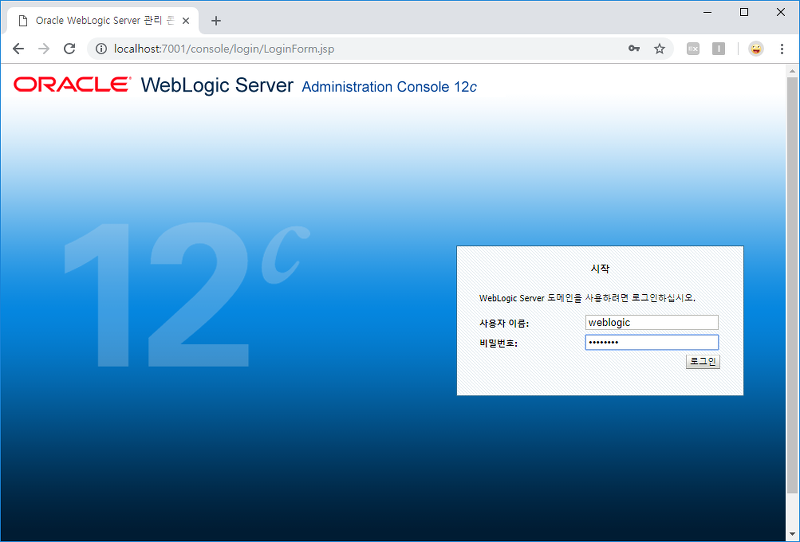Open the saved password key icon

point(634,48)
